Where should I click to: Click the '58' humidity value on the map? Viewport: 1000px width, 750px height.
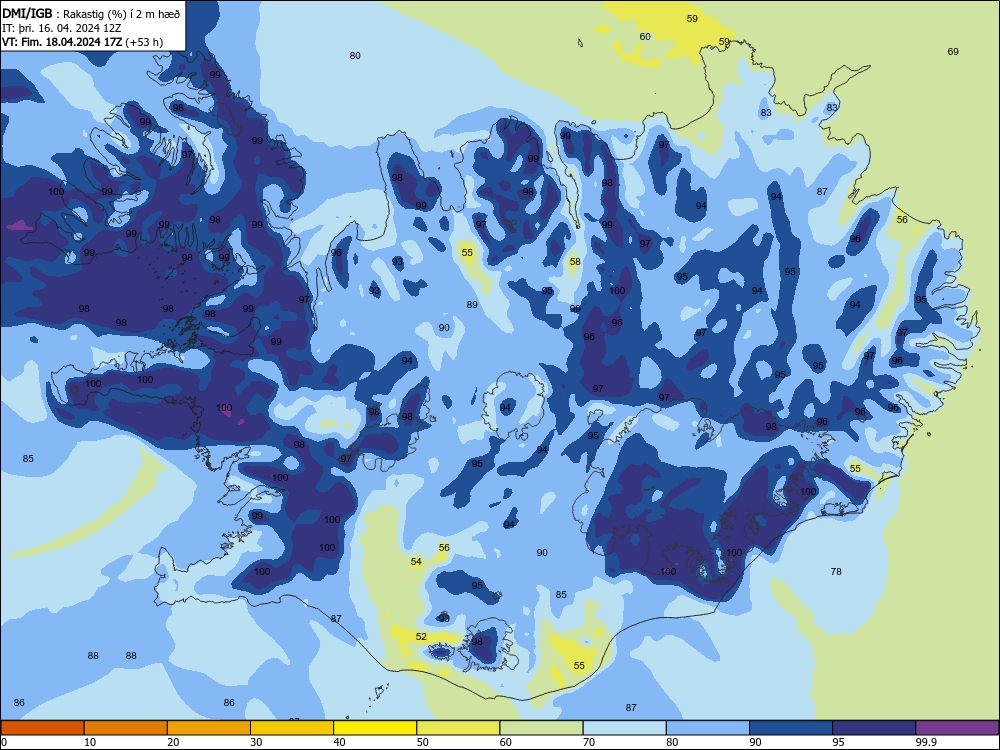click(x=575, y=261)
